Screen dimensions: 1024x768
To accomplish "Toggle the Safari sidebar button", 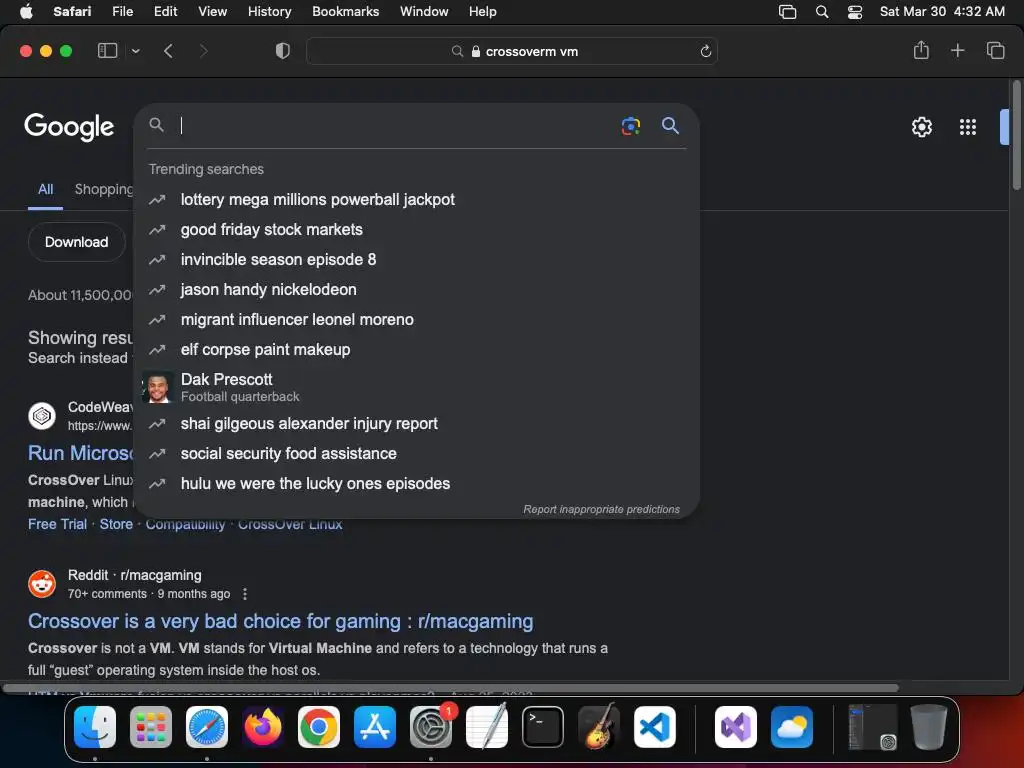I will tap(107, 51).
